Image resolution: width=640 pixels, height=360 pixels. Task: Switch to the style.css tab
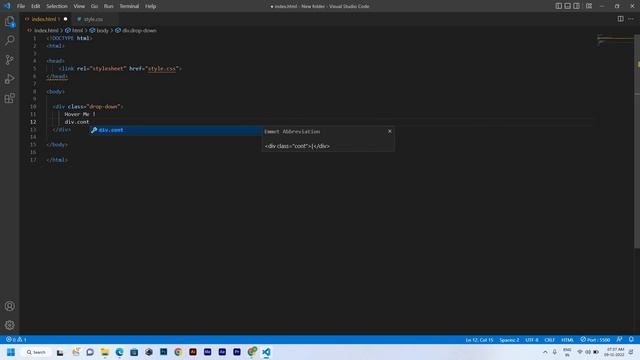93,19
